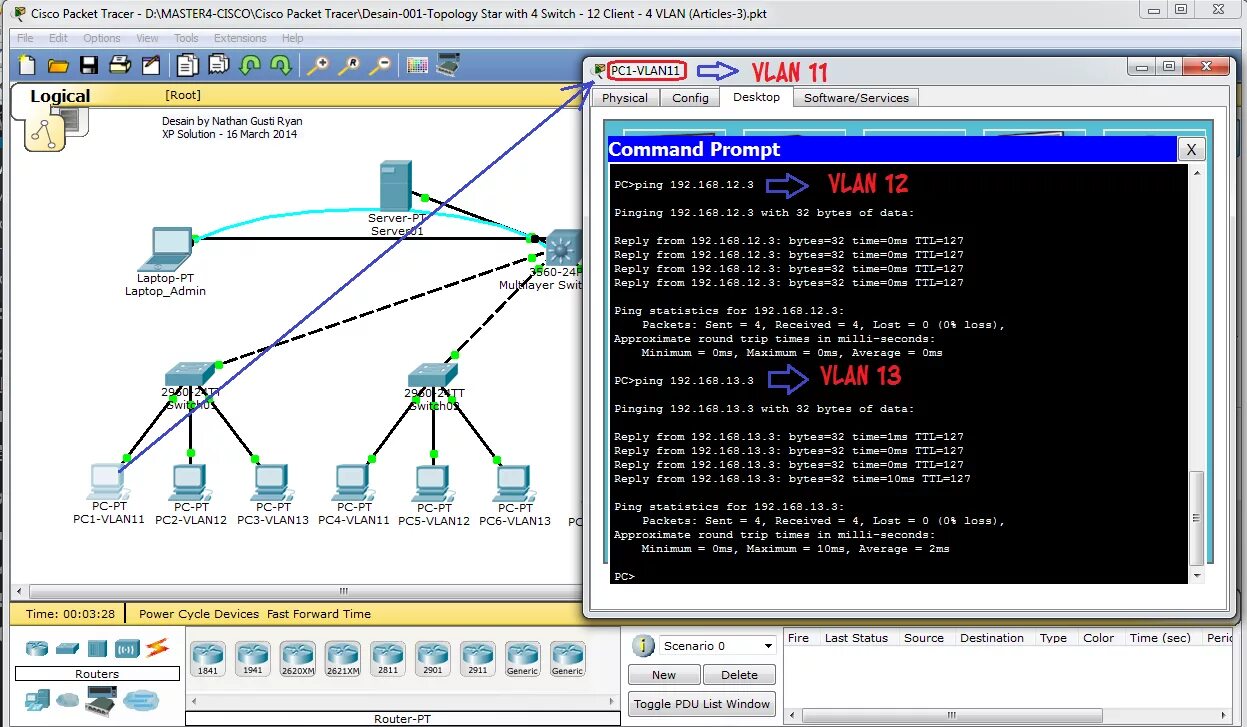Screen dimensions: 1247x727
Task: Click the New file toolbar icon
Action: click(27, 66)
